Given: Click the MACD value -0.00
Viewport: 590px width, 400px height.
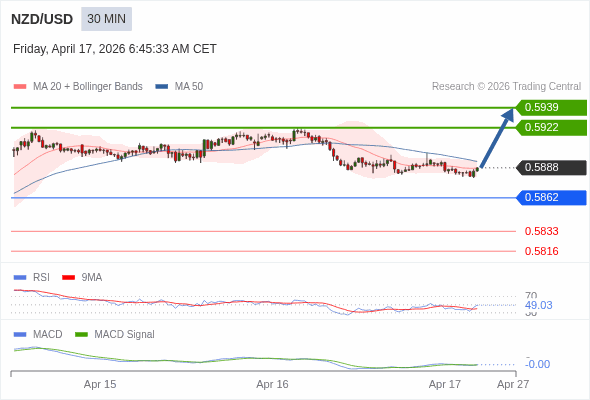Looking at the screenshot, I should [538, 364].
